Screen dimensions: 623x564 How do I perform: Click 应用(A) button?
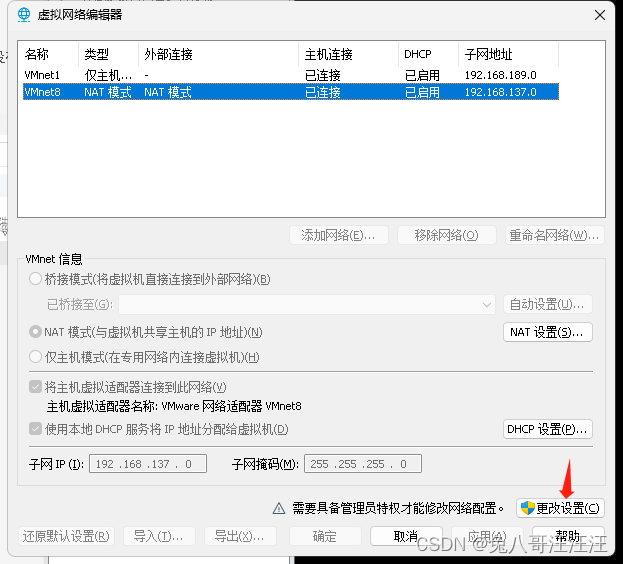[487, 536]
